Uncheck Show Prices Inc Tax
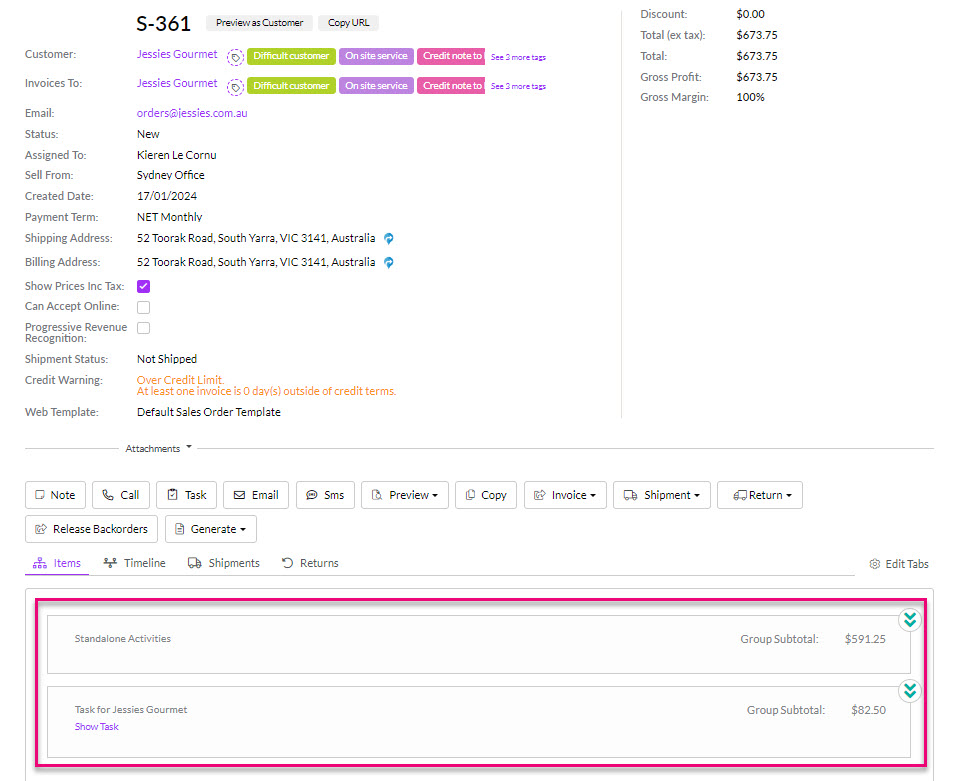The image size is (957, 781). tap(144, 287)
